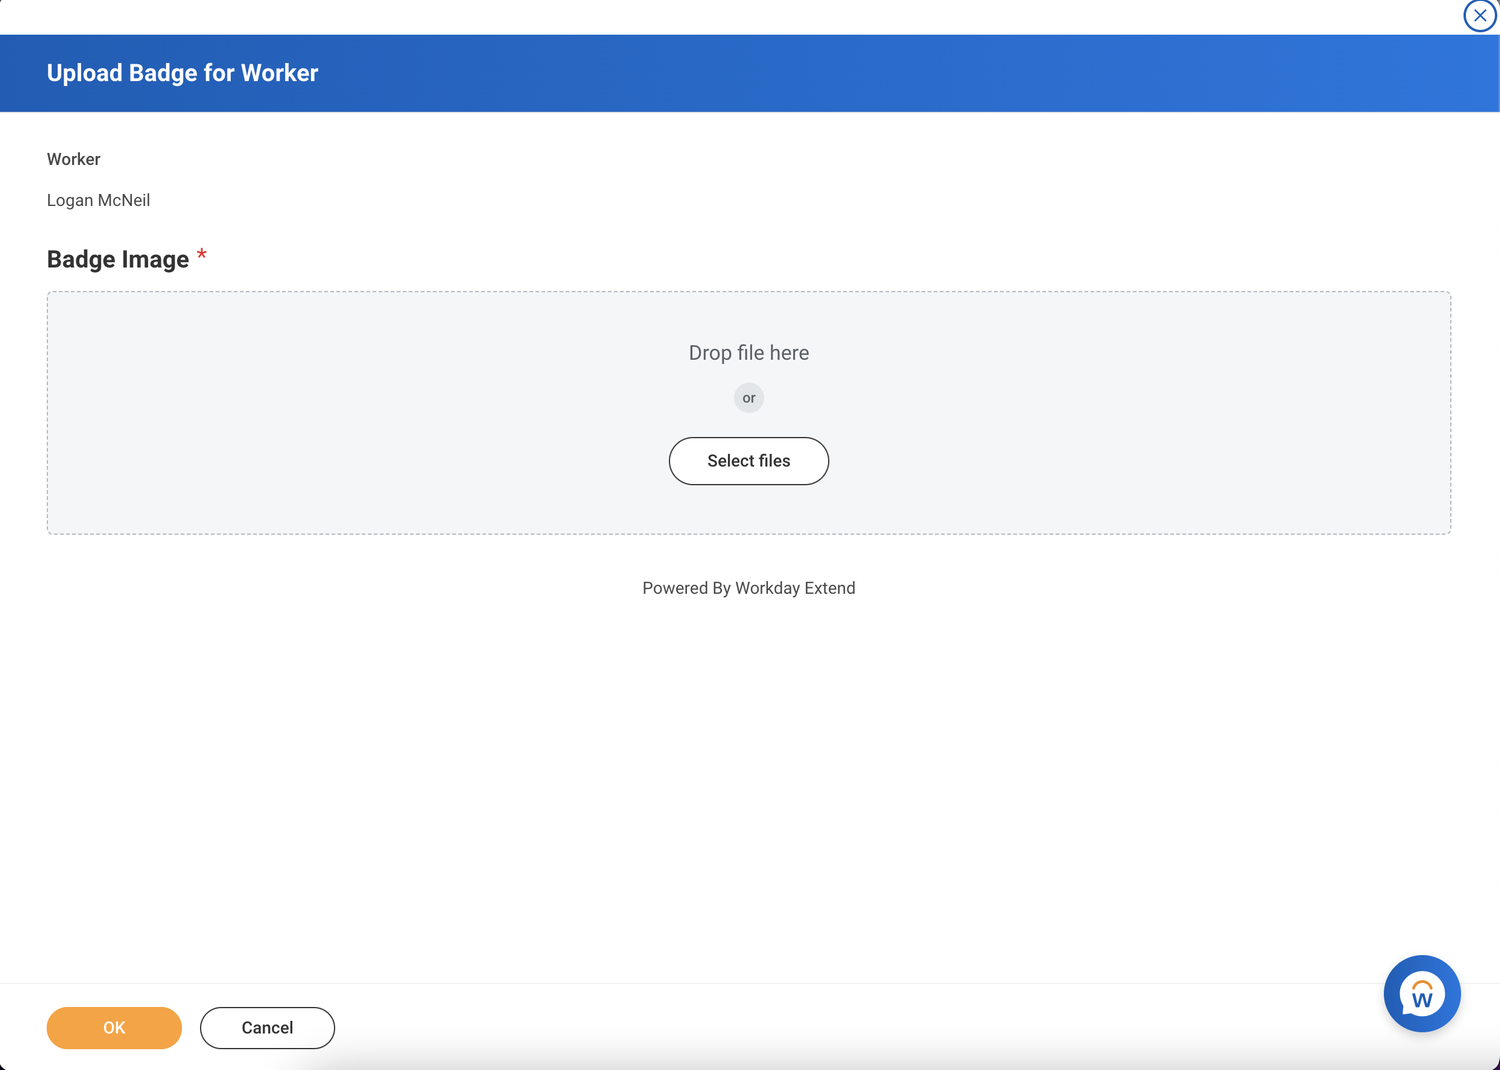
Task: Click the 'Powered By Workday Extend' text
Action: pyautogui.click(x=748, y=588)
